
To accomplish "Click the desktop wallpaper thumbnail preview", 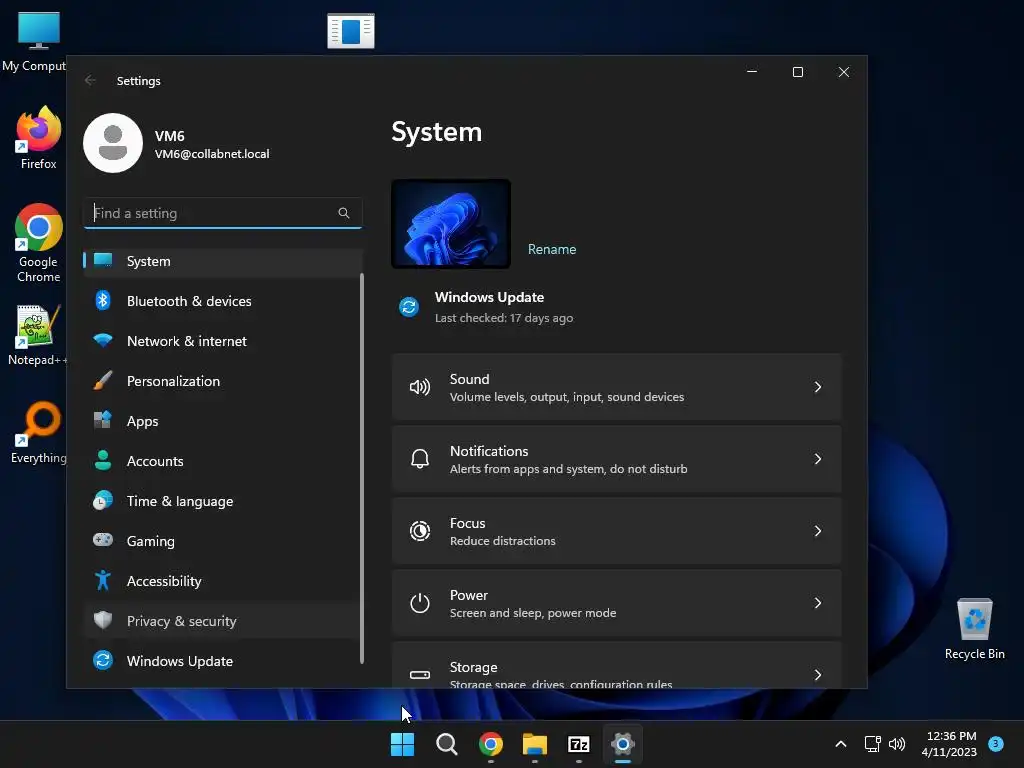I will 451,224.
